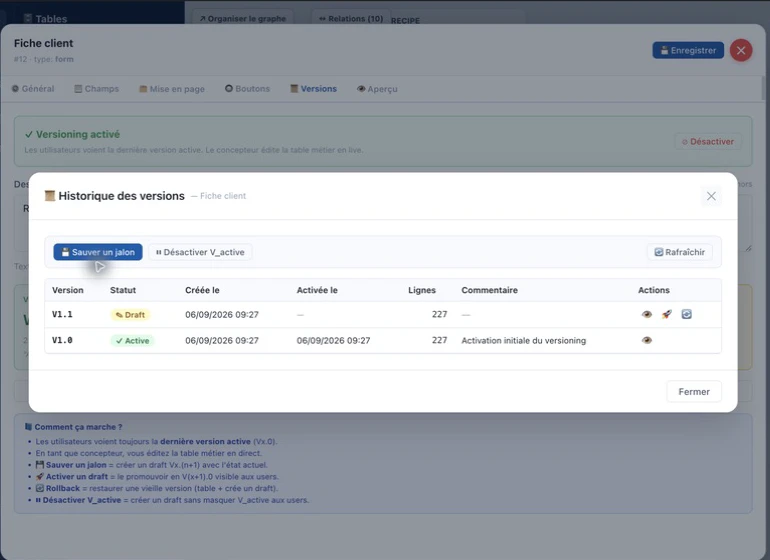Click the Désactiver versioning button
770x560 pixels.
tap(708, 141)
